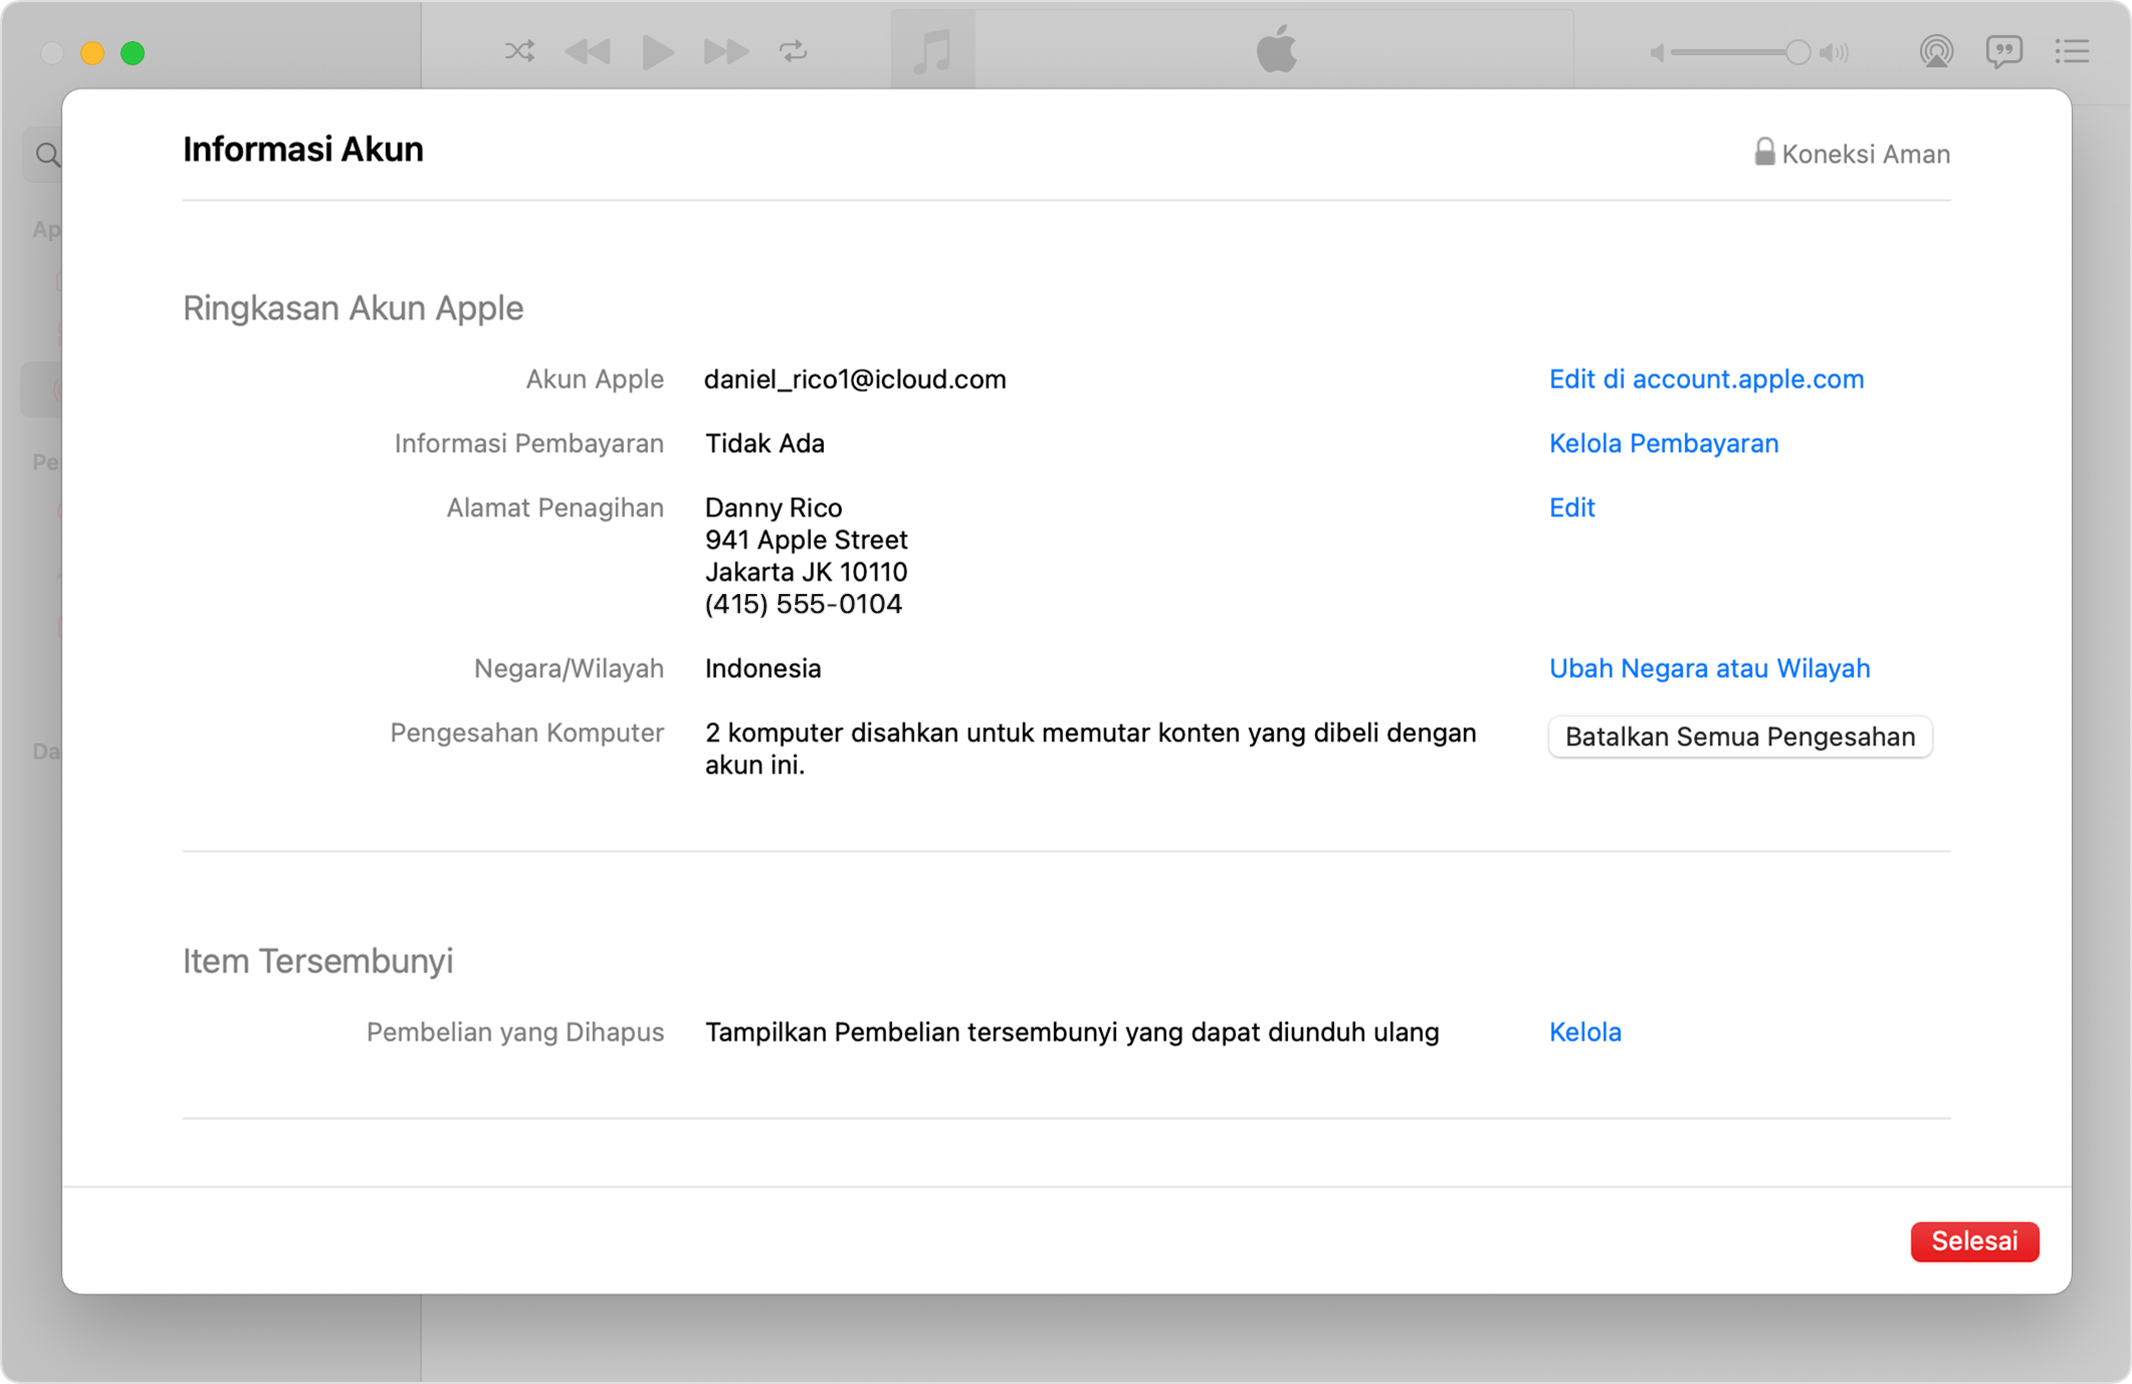2132x1384 pixels.
Task: Click the Jakarta JK 10110 line
Action: (806, 572)
